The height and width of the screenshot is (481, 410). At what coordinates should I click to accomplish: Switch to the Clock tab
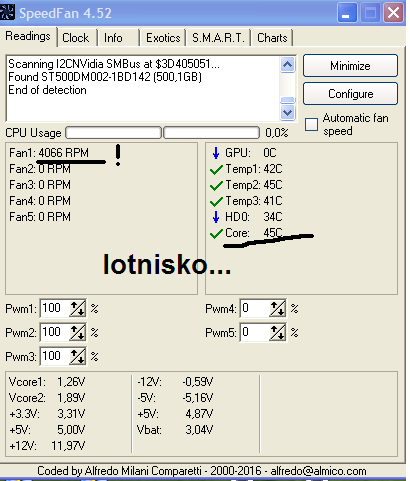pos(76,38)
